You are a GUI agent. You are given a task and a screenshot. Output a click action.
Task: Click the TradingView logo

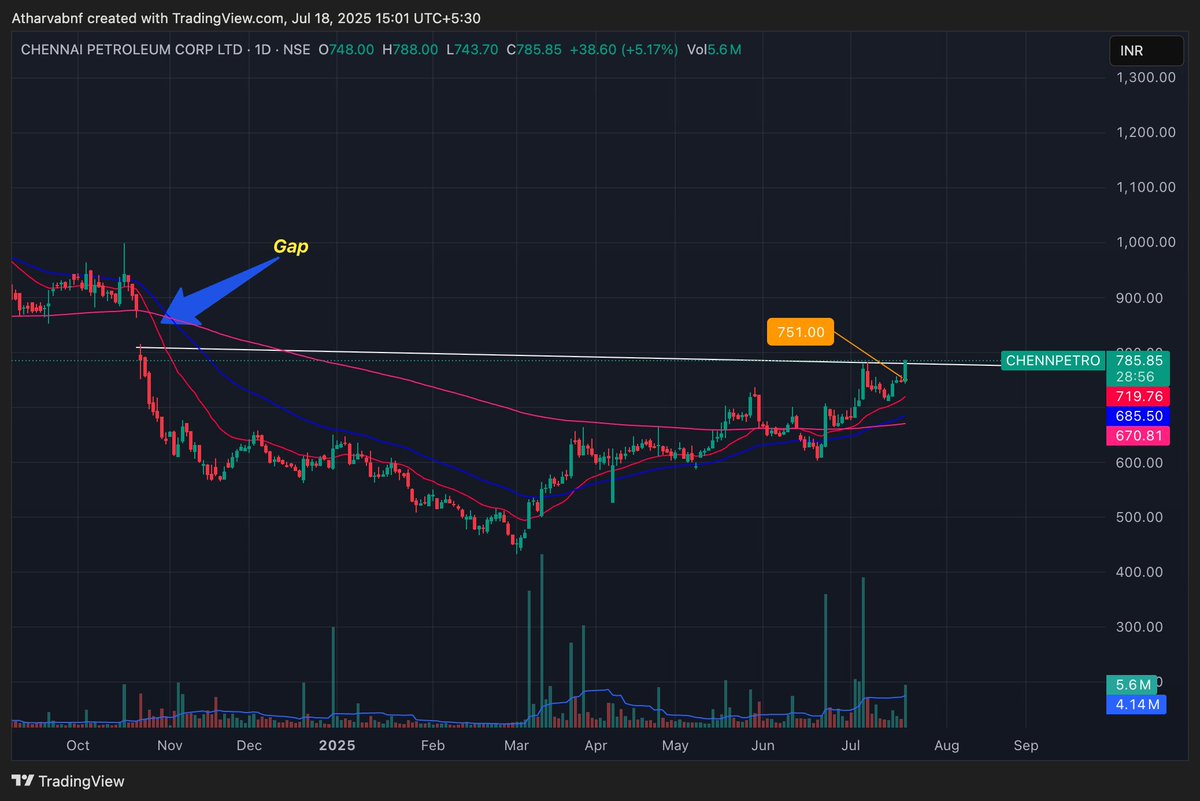coord(67,782)
